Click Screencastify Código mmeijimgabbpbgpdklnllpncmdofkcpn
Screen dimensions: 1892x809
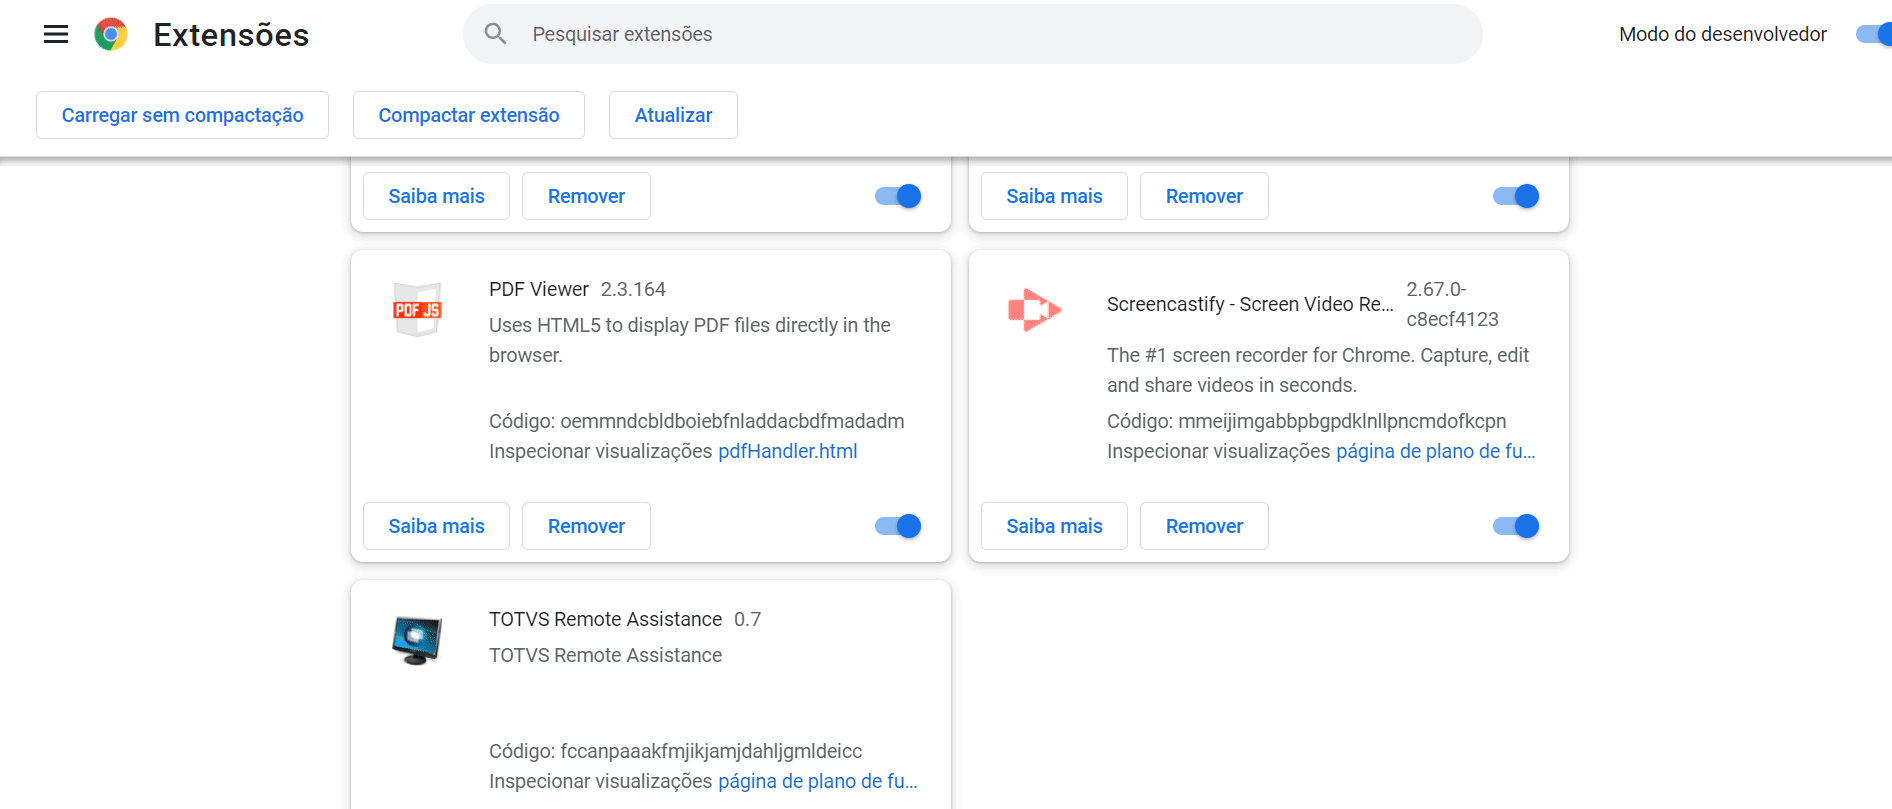(x=1307, y=421)
